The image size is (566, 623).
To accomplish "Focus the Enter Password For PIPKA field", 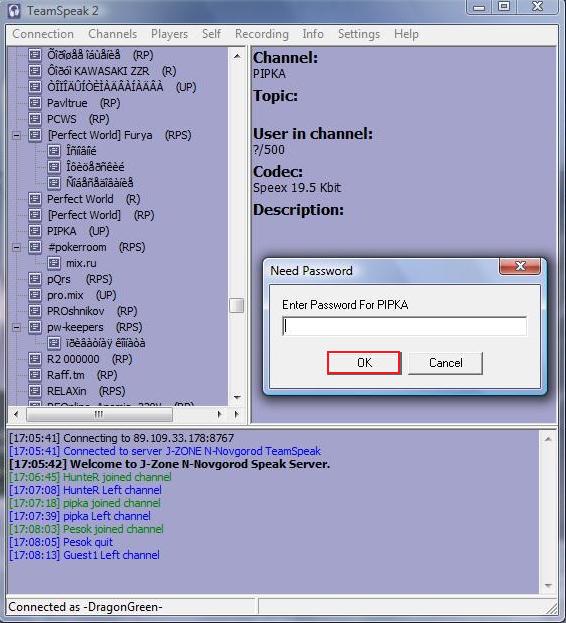I will (404, 326).
